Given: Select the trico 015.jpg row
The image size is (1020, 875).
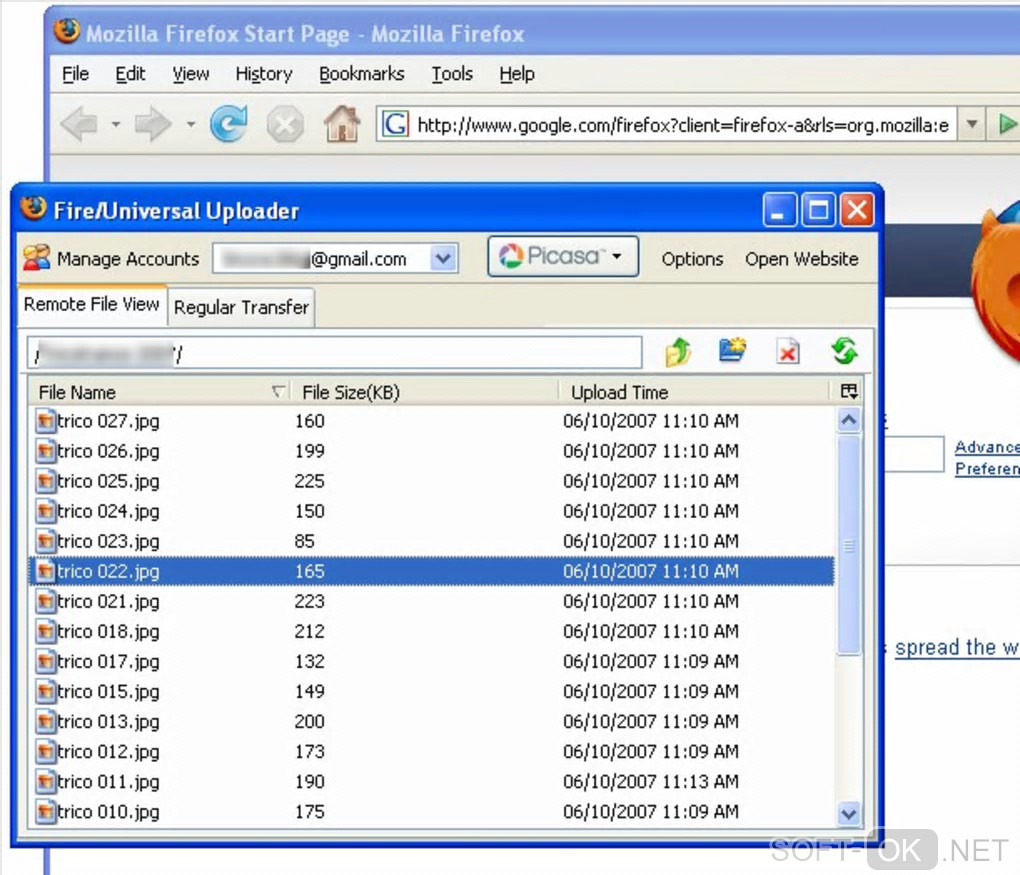Looking at the screenshot, I should coord(431,692).
